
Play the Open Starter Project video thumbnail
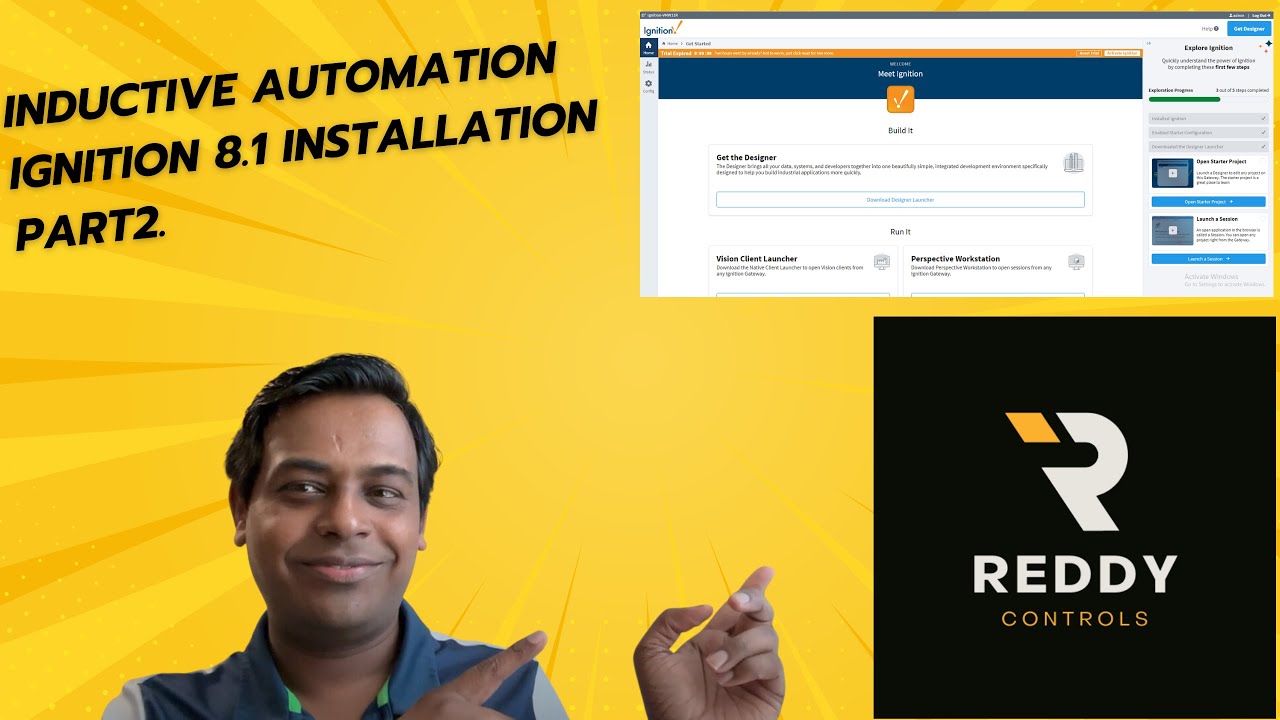tap(1173, 173)
